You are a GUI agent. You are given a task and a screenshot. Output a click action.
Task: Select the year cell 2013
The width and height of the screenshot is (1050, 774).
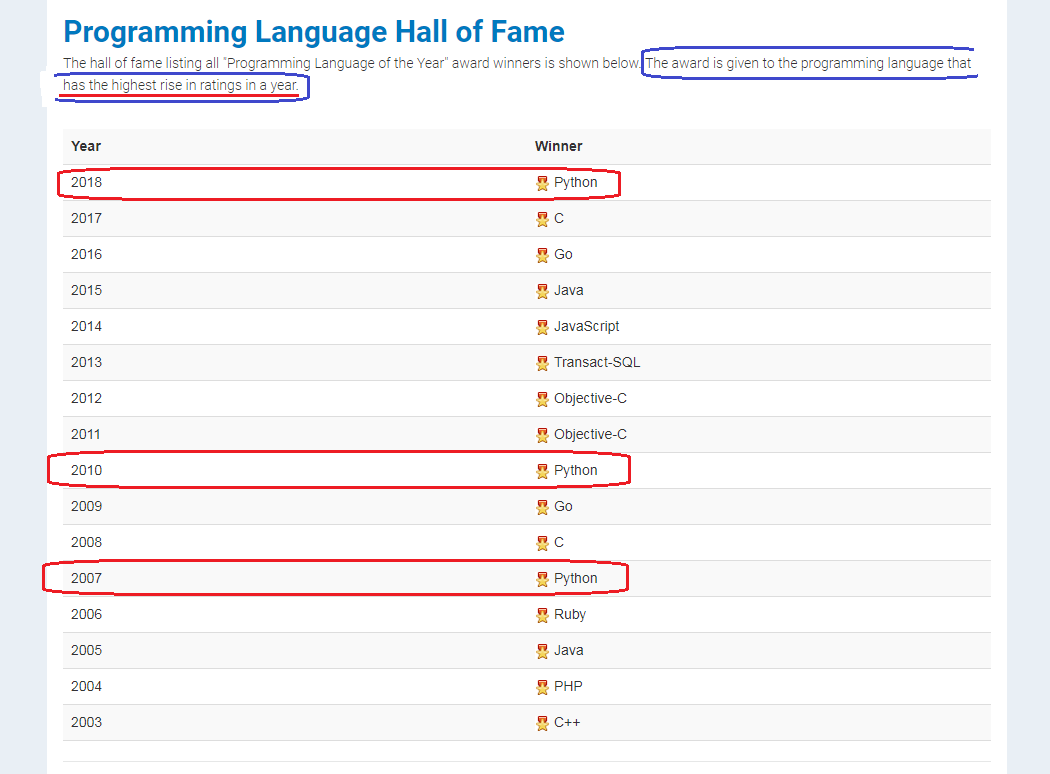coord(86,362)
